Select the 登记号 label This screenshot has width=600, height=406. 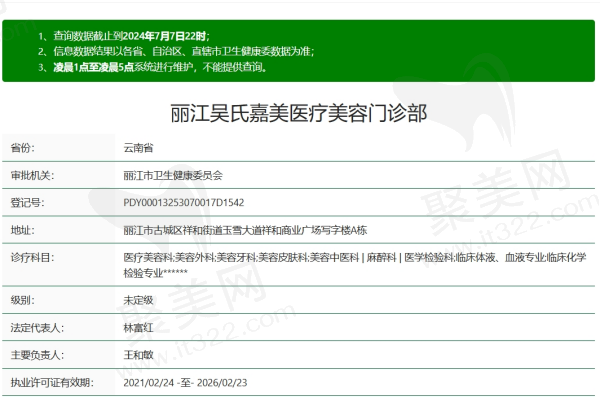[x=28, y=203]
